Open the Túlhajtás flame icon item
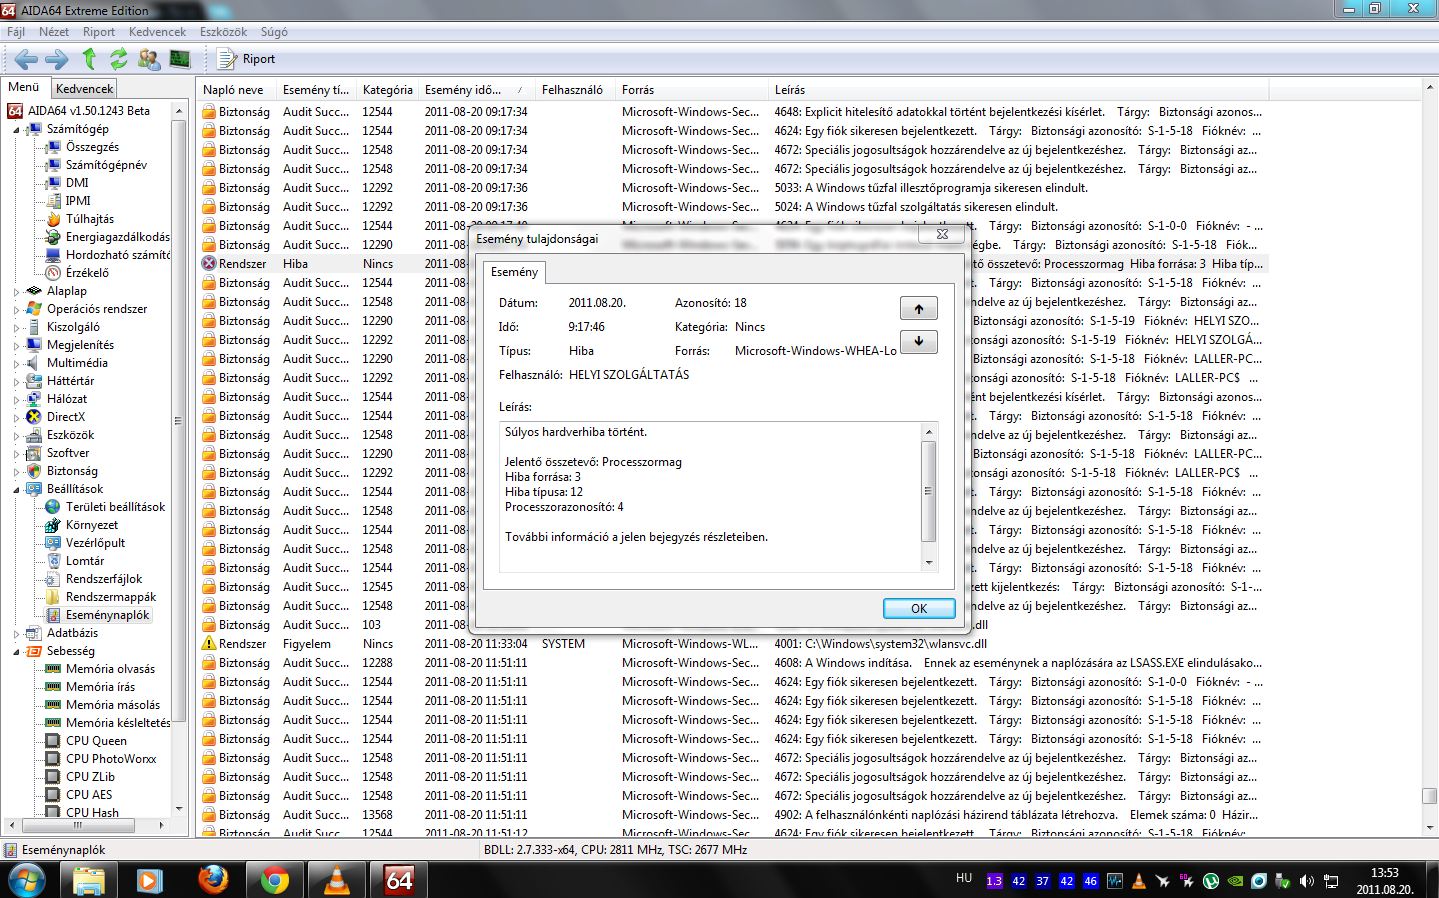1439x898 pixels. (x=53, y=219)
